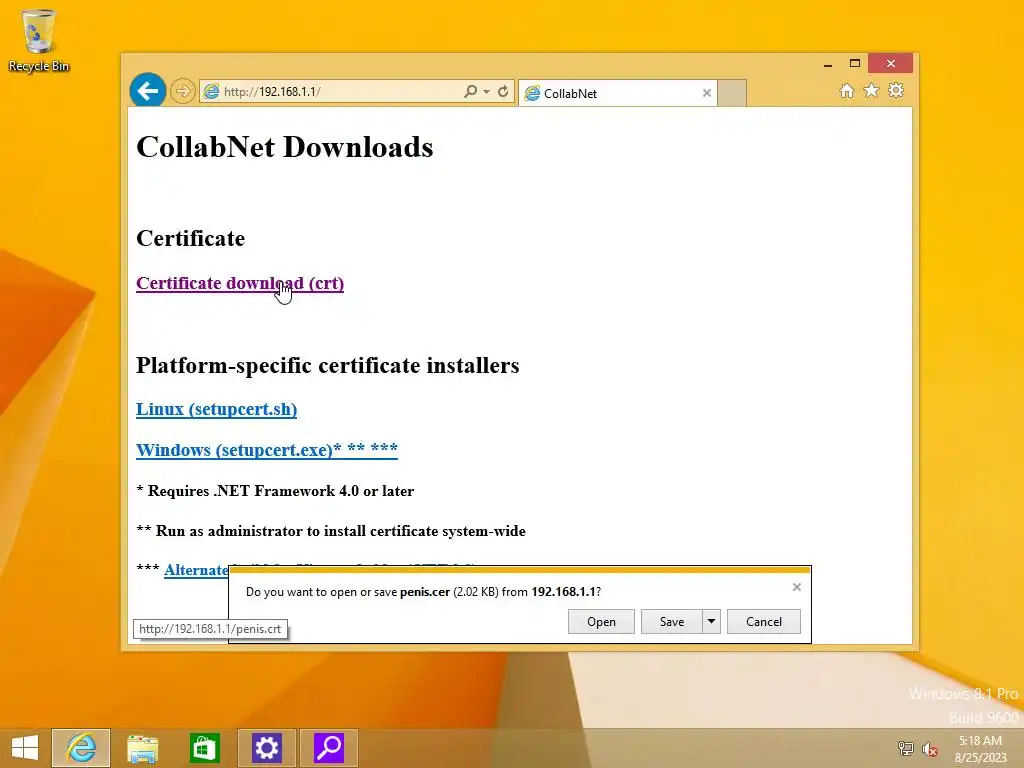This screenshot has width=1024, height=768.
Task: Open the Windows Start button
Action: [25, 748]
